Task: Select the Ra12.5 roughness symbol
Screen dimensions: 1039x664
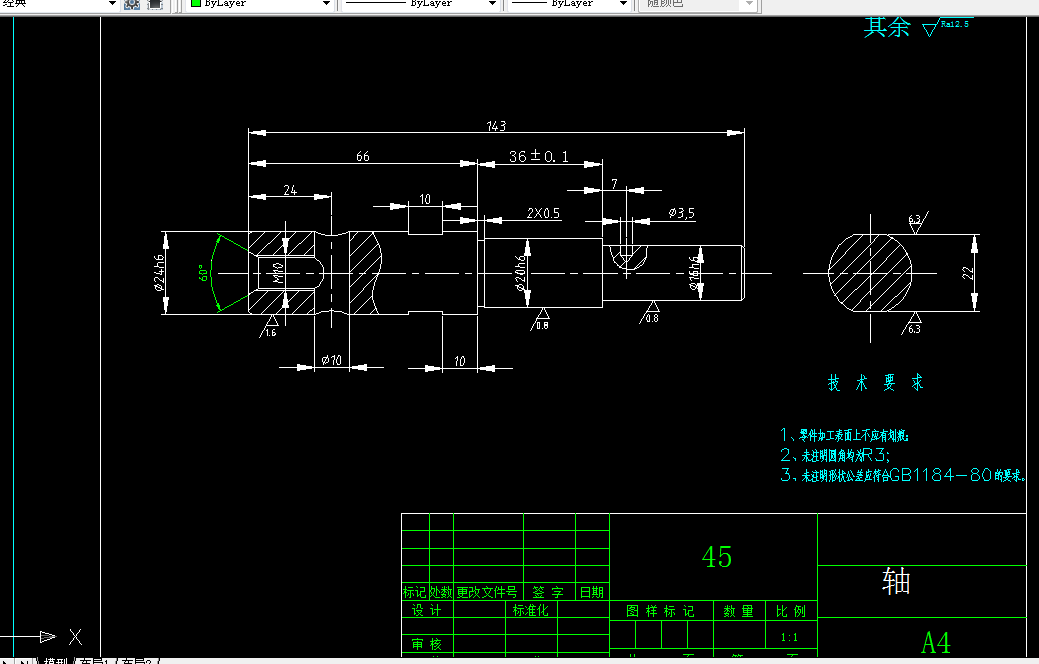Action: (946, 27)
